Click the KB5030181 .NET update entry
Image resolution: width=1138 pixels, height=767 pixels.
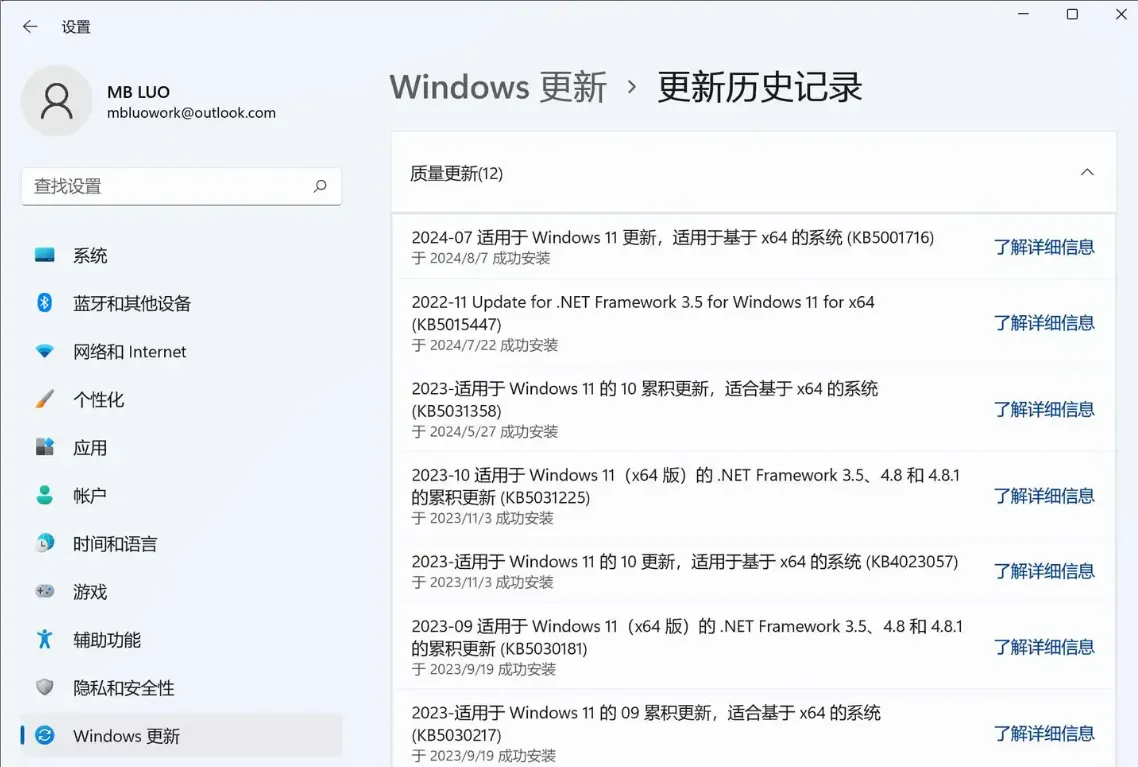pos(687,636)
